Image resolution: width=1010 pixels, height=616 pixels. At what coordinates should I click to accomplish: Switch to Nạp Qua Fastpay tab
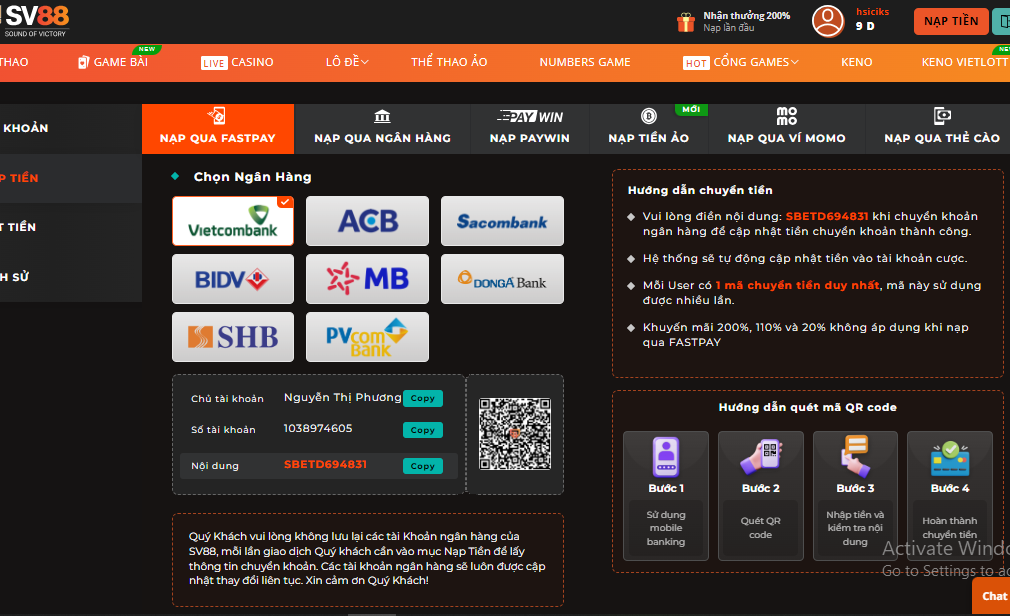coord(218,129)
